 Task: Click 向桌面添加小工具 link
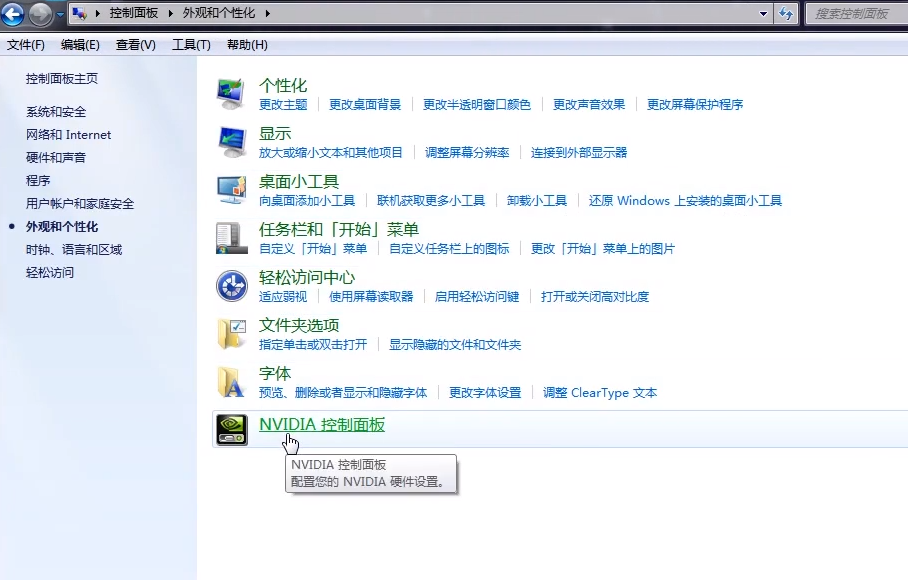click(307, 200)
